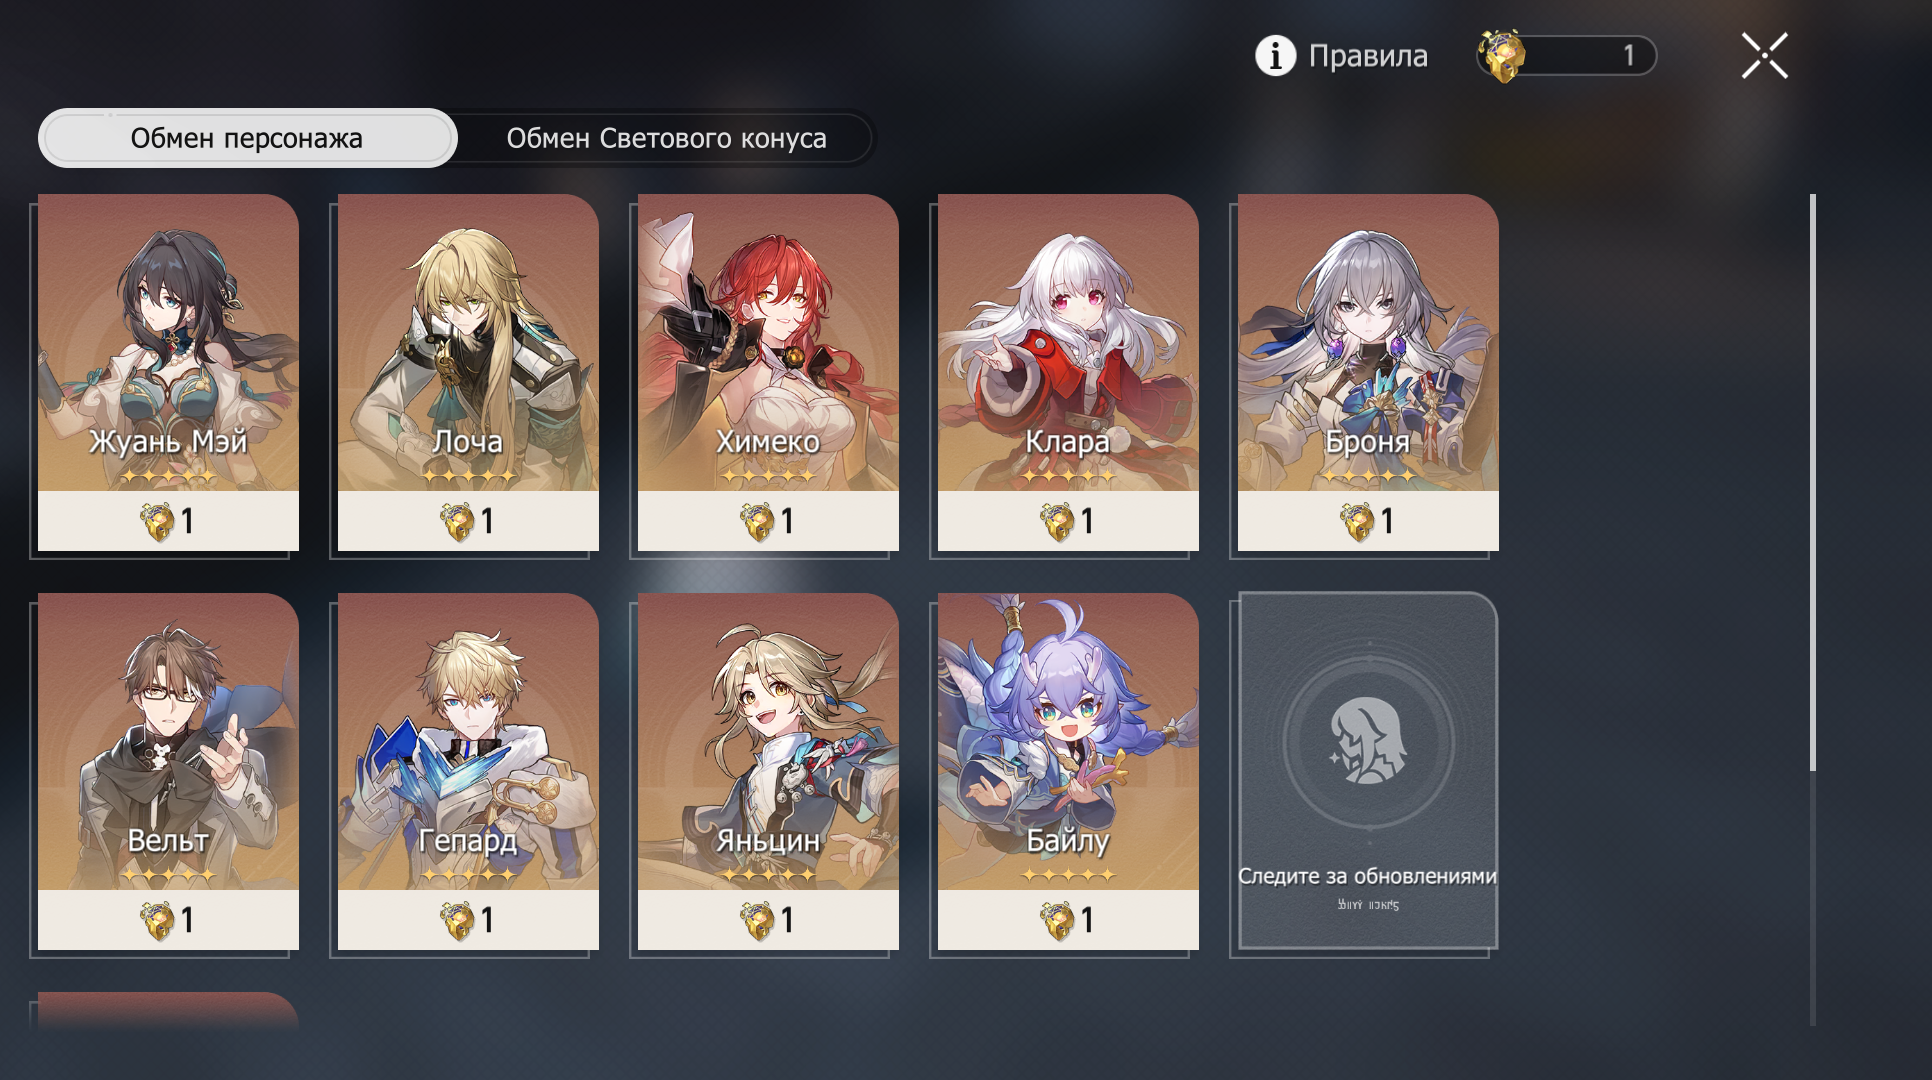Select the Яньцин character card

point(768,771)
